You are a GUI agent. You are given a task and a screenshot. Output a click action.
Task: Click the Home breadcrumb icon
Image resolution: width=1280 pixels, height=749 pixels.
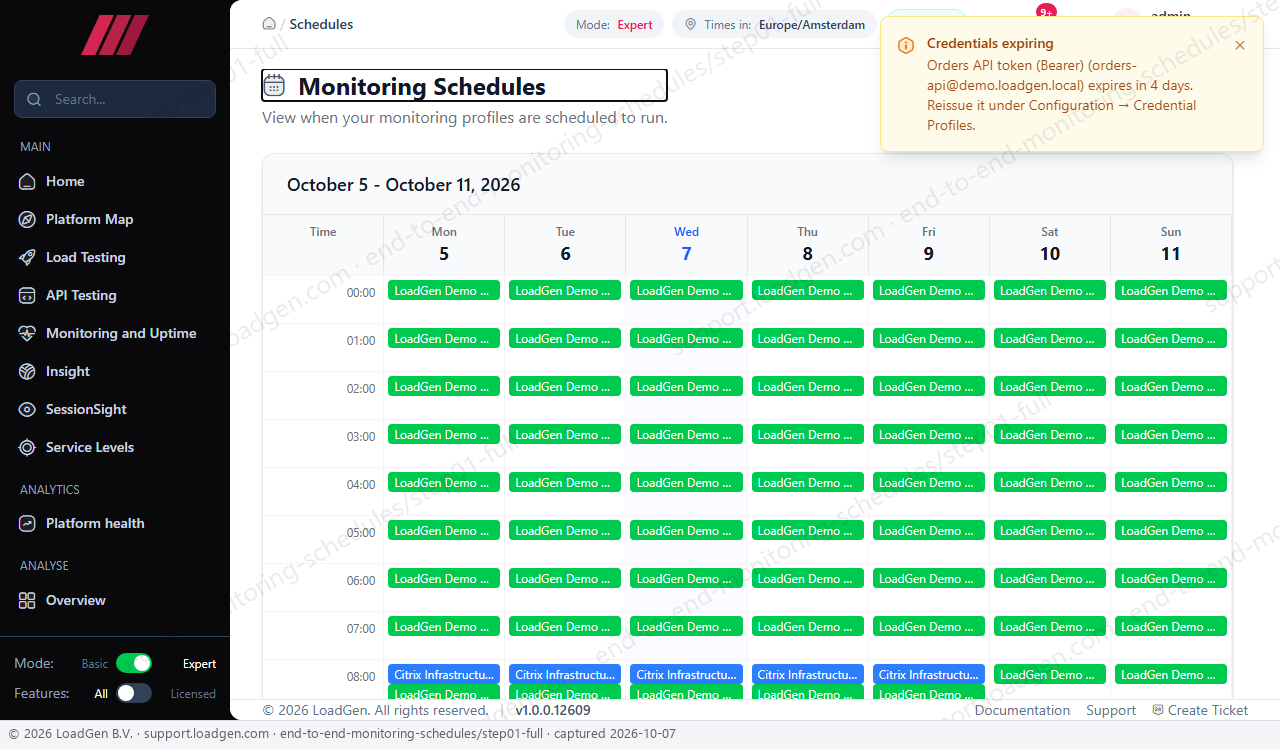268,24
